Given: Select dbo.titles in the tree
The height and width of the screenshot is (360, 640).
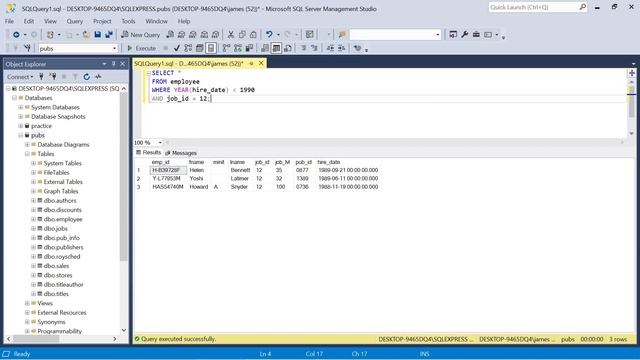Looking at the screenshot, I should pos(56,294).
